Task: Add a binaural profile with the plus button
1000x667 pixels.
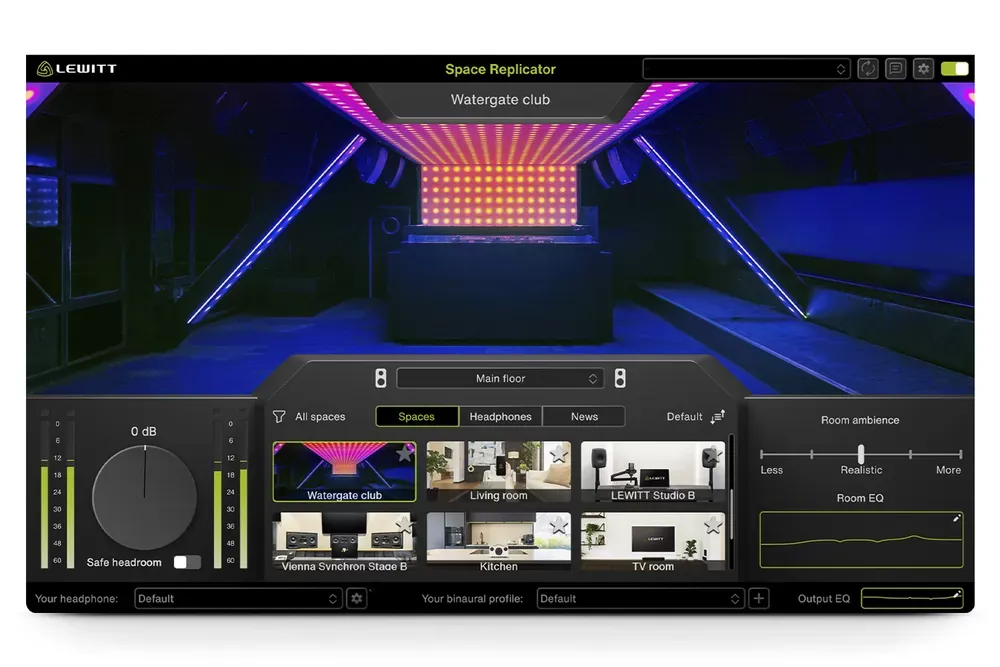Action: click(758, 598)
